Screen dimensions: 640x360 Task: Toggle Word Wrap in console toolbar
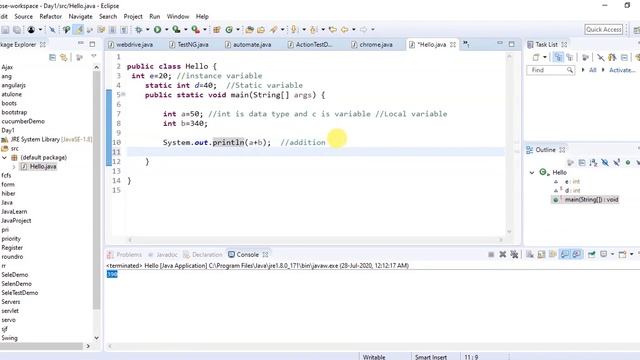[553, 254]
